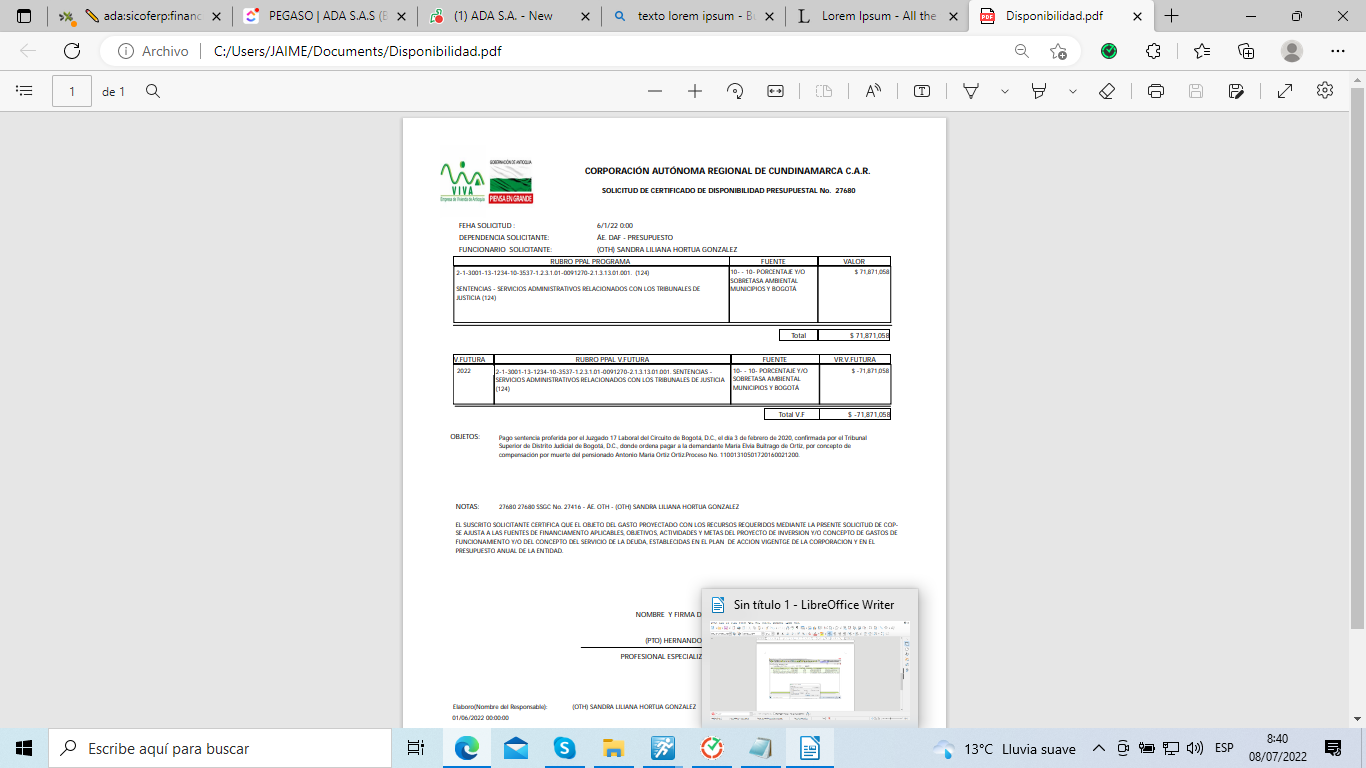This screenshot has height=768, width=1366.
Task: Refresh the current page
Action: (72, 51)
